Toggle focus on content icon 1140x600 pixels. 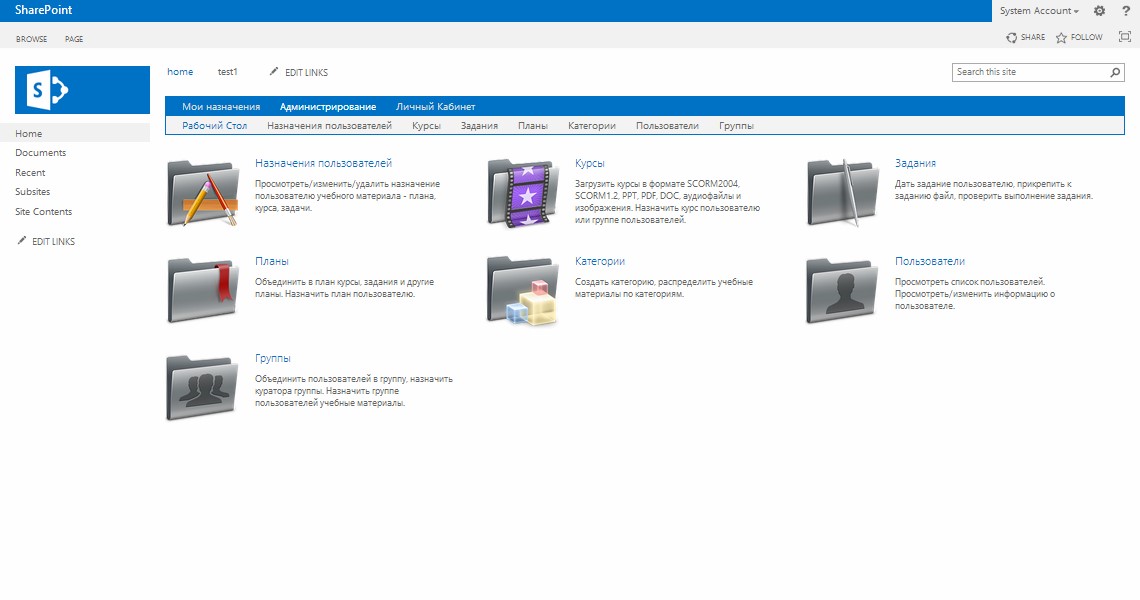point(1125,37)
